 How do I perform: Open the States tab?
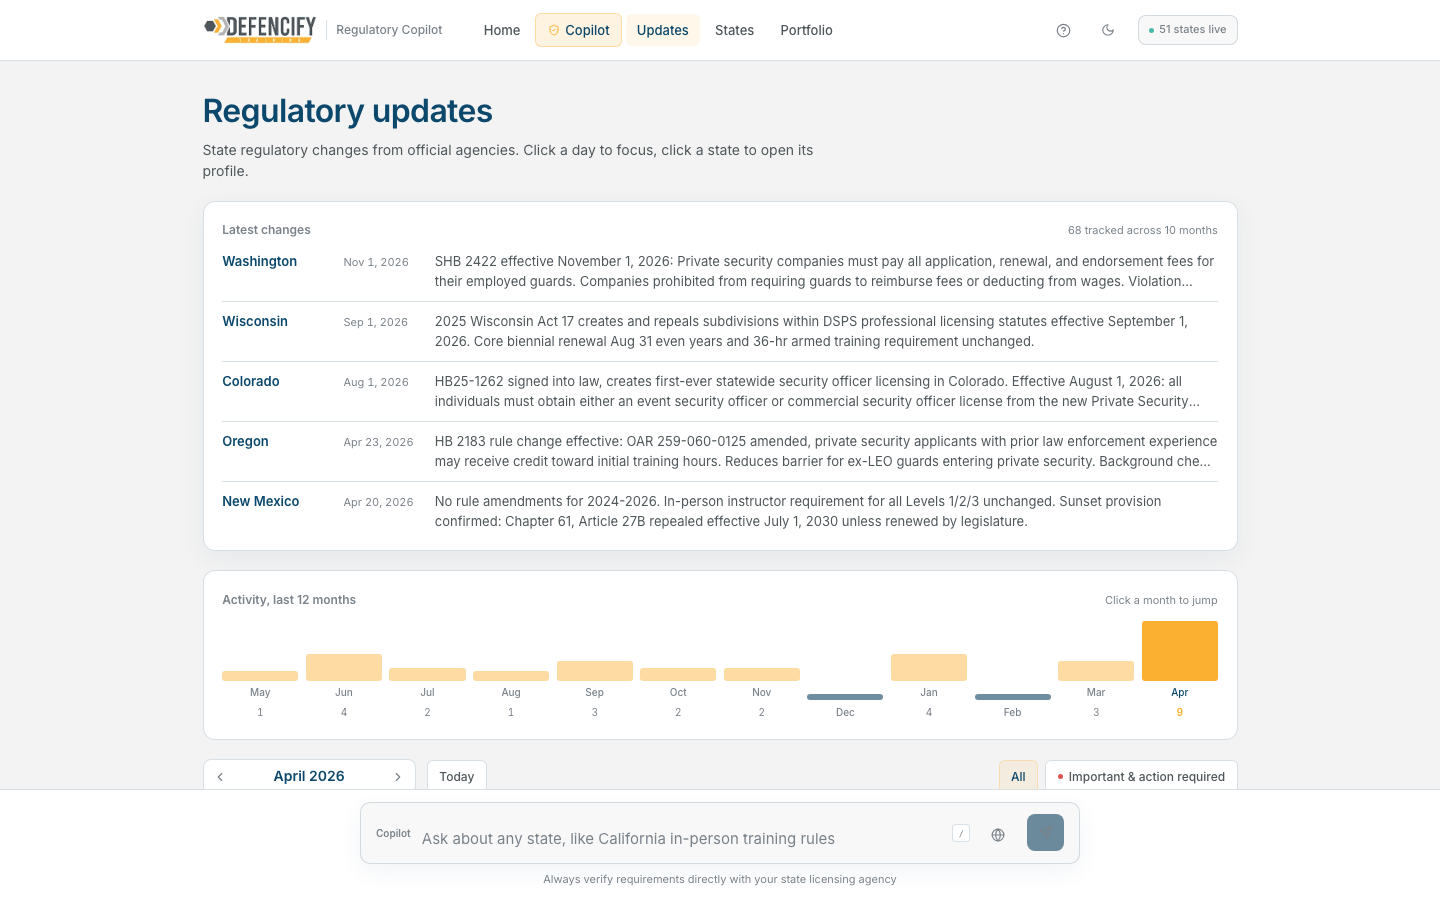tap(734, 30)
